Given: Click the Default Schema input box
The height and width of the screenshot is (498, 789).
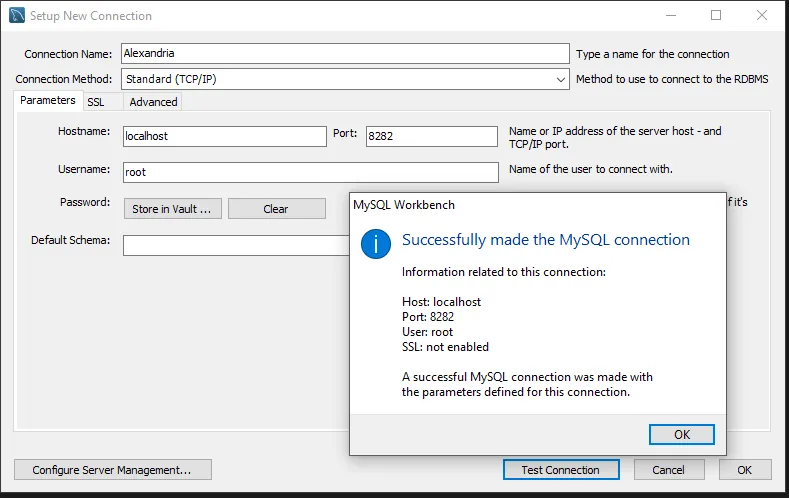Looking at the screenshot, I should point(236,245).
